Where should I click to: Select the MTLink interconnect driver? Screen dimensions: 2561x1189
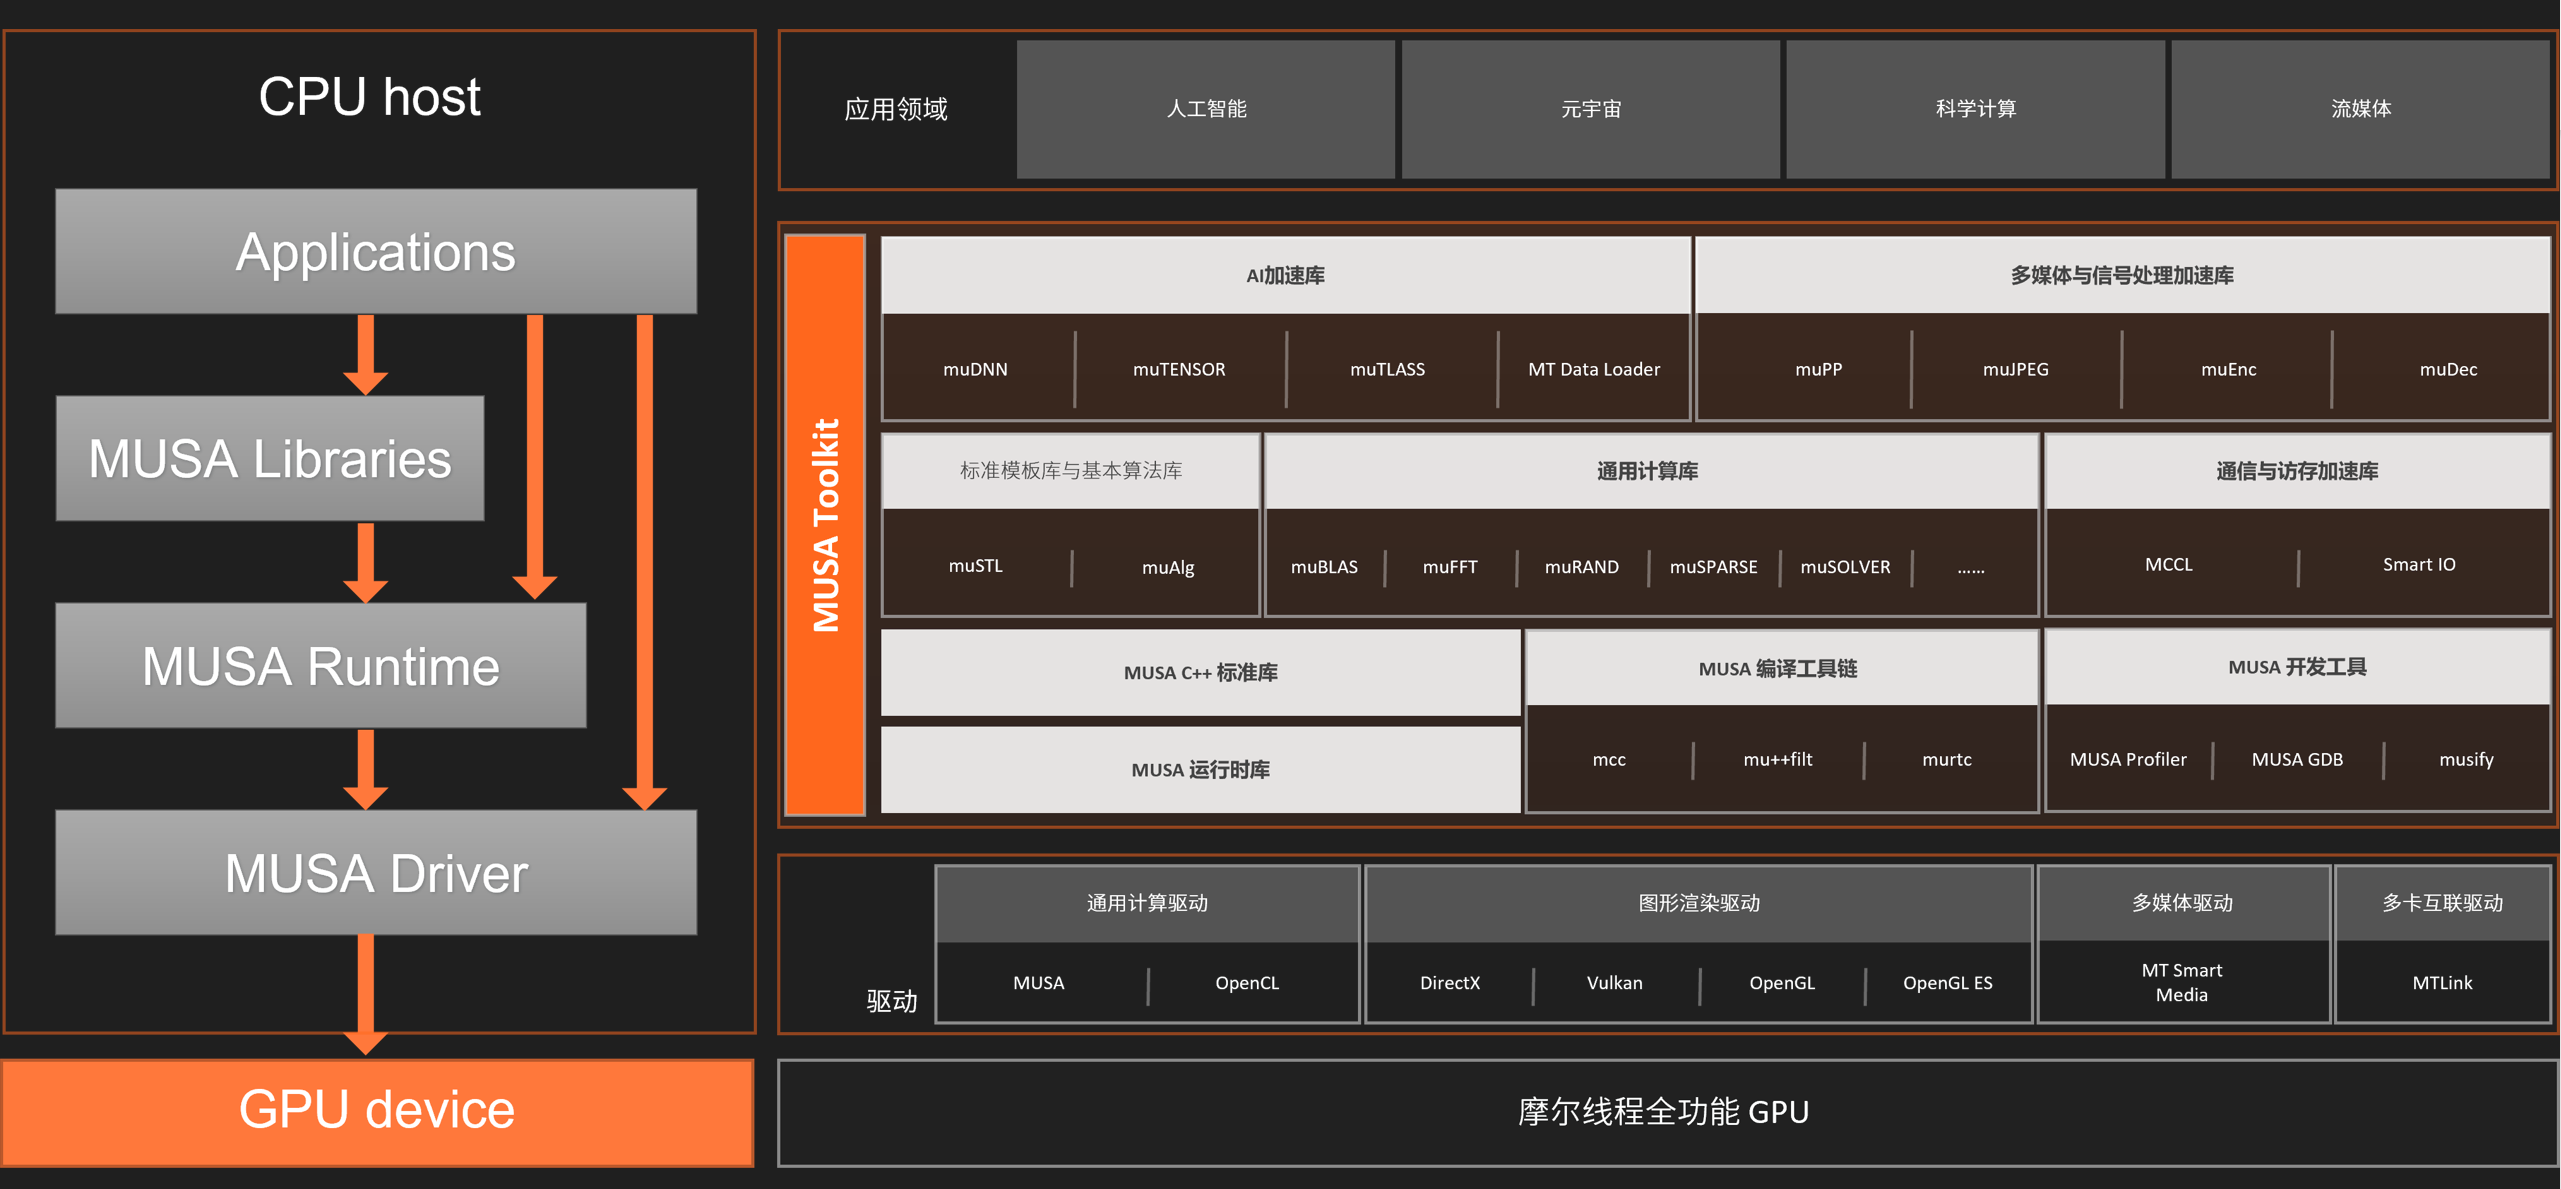(x=2443, y=981)
